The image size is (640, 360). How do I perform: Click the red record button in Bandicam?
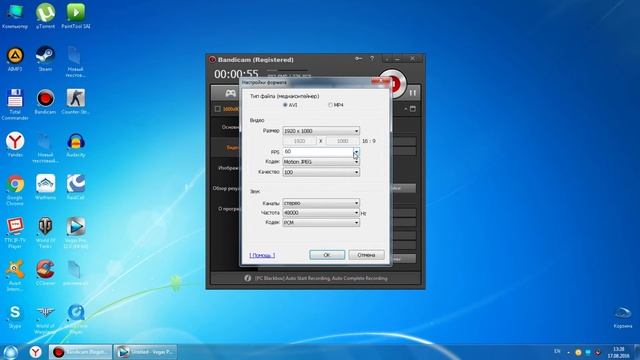pyautogui.click(x=395, y=84)
